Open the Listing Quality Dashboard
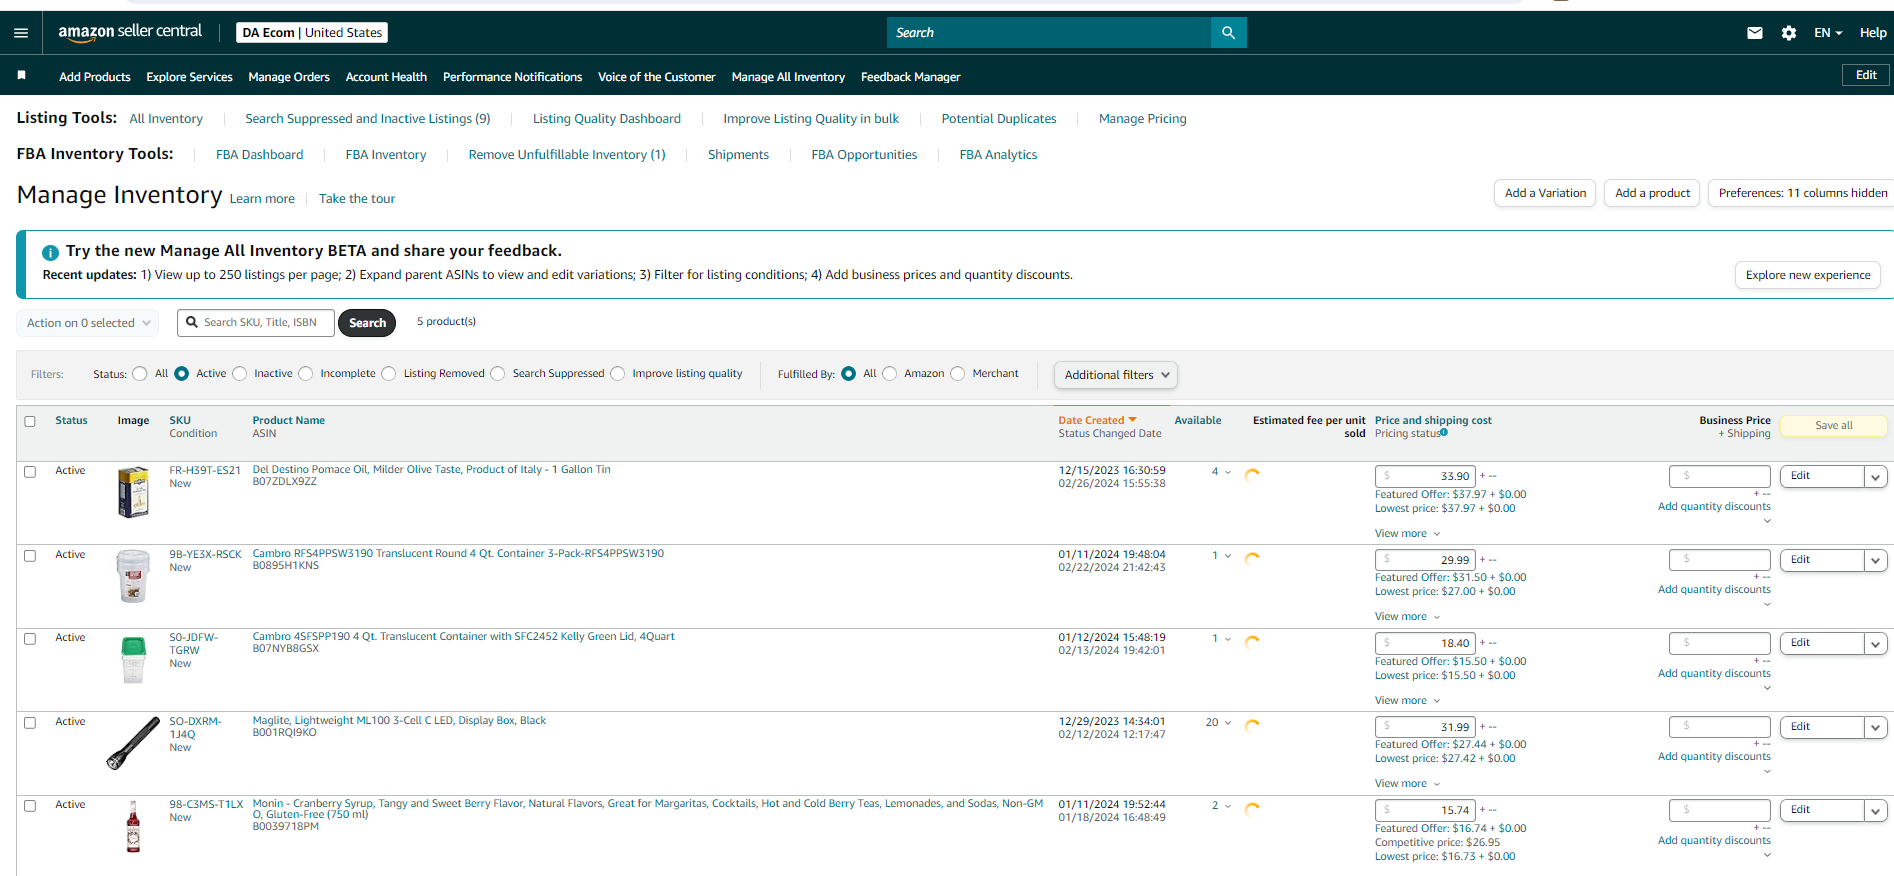Screen dimensions: 1894x876 point(607,119)
